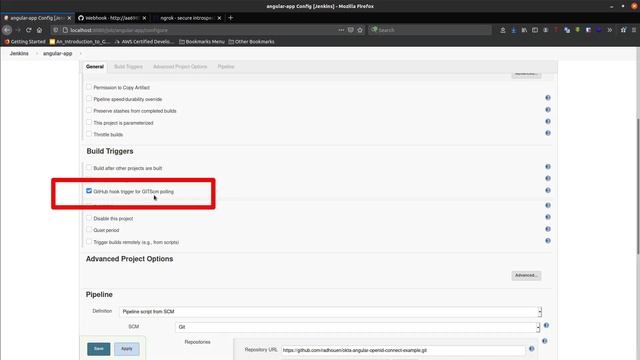Viewport: 640px width, 360px height.
Task: Enable Trigger builds remotely checkbox
Action: point(89,242)
